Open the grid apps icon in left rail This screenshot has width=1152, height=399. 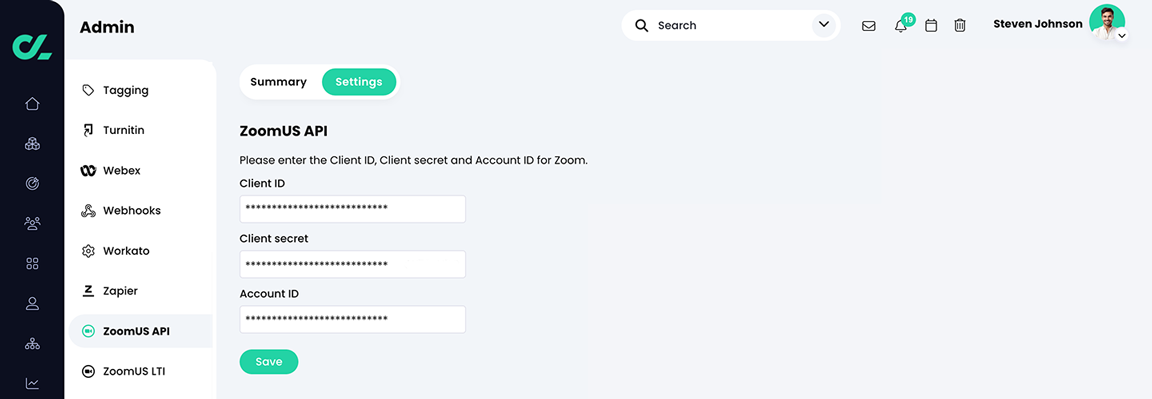(x=32, y=263)
